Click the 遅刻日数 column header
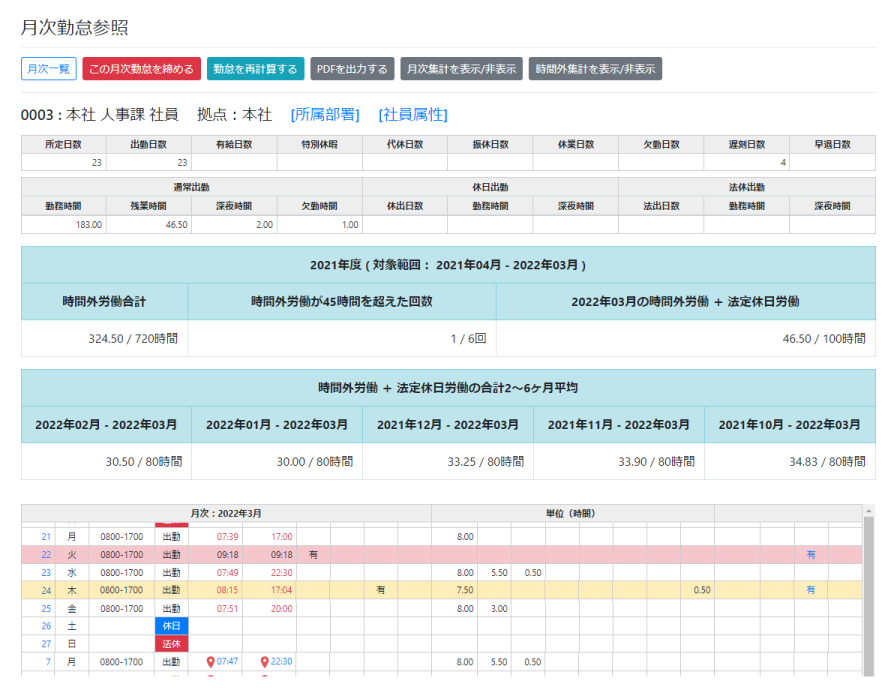 point(747,145)
